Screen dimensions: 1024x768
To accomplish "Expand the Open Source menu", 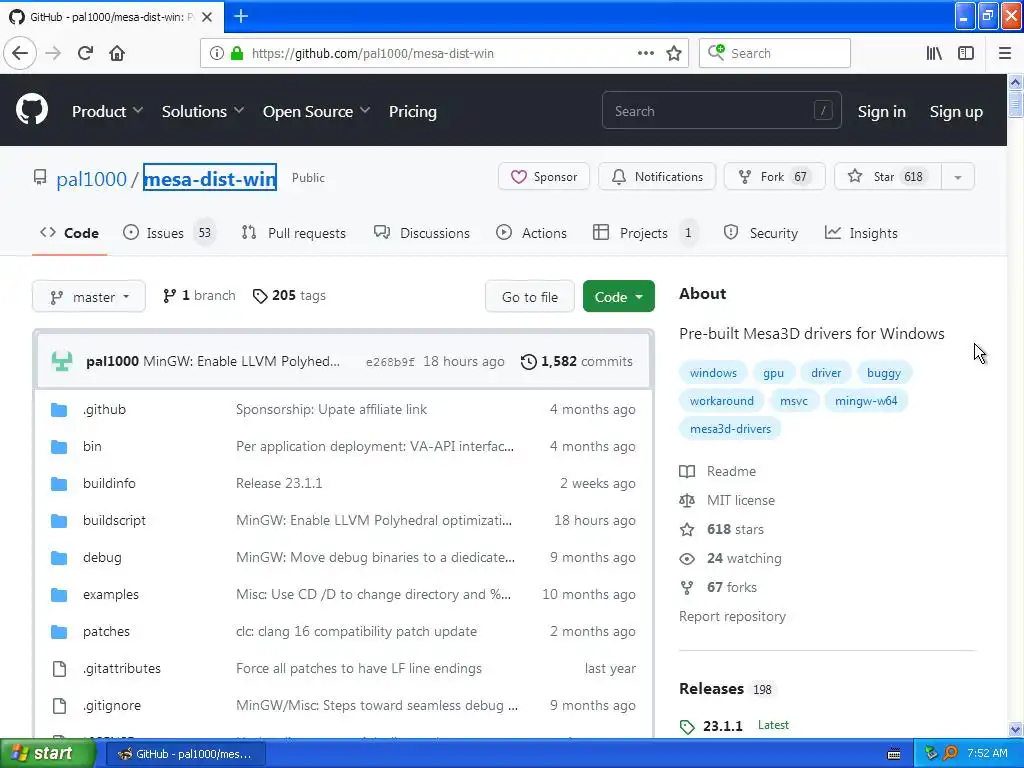I will click(317, 112).
